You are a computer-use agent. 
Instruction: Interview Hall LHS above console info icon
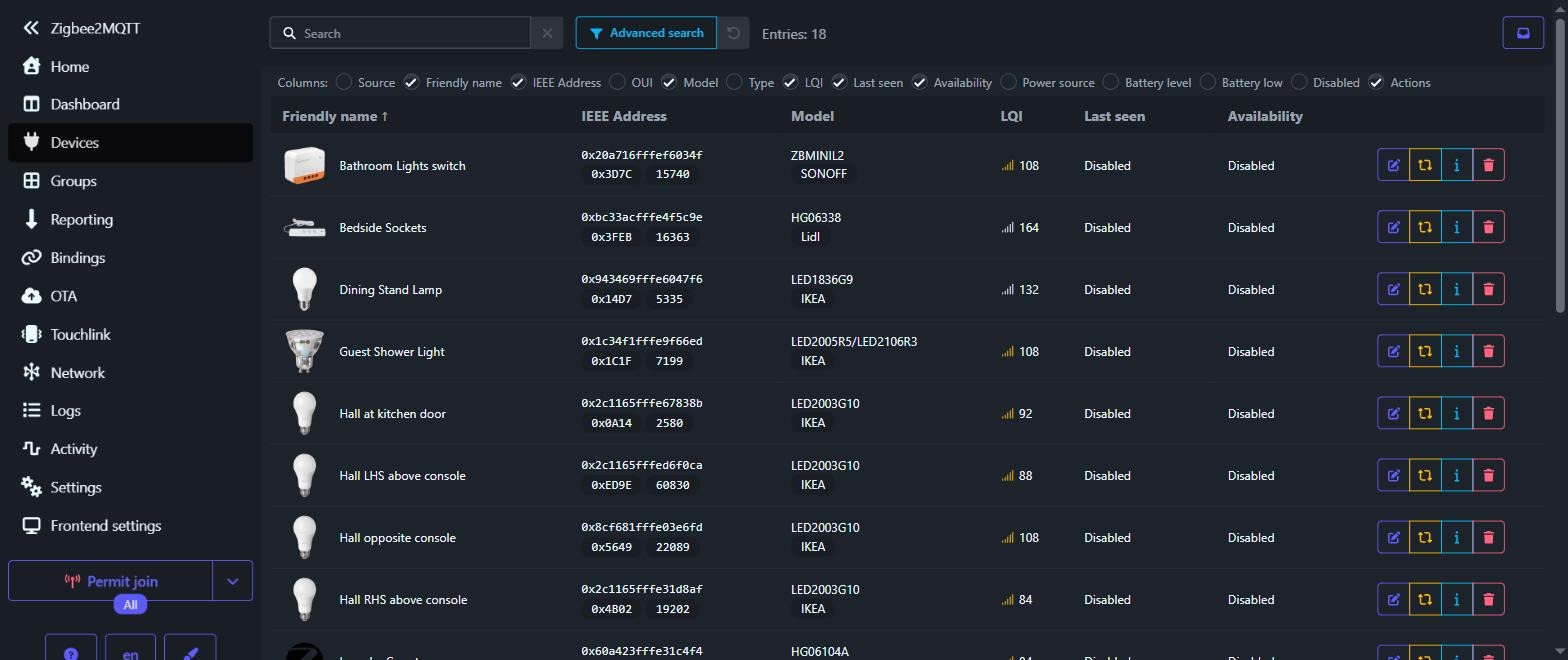(x=1457, y=475)
